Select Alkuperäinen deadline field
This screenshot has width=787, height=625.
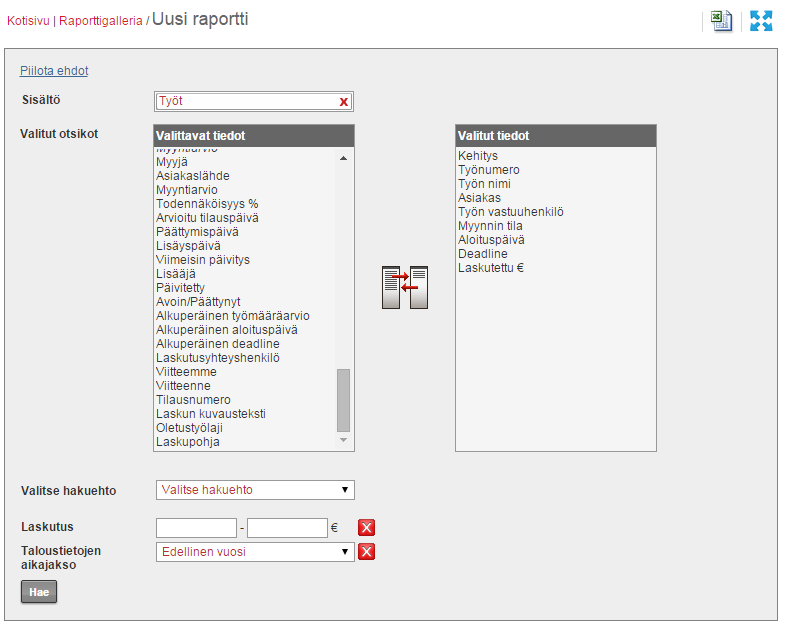point(218,344)
